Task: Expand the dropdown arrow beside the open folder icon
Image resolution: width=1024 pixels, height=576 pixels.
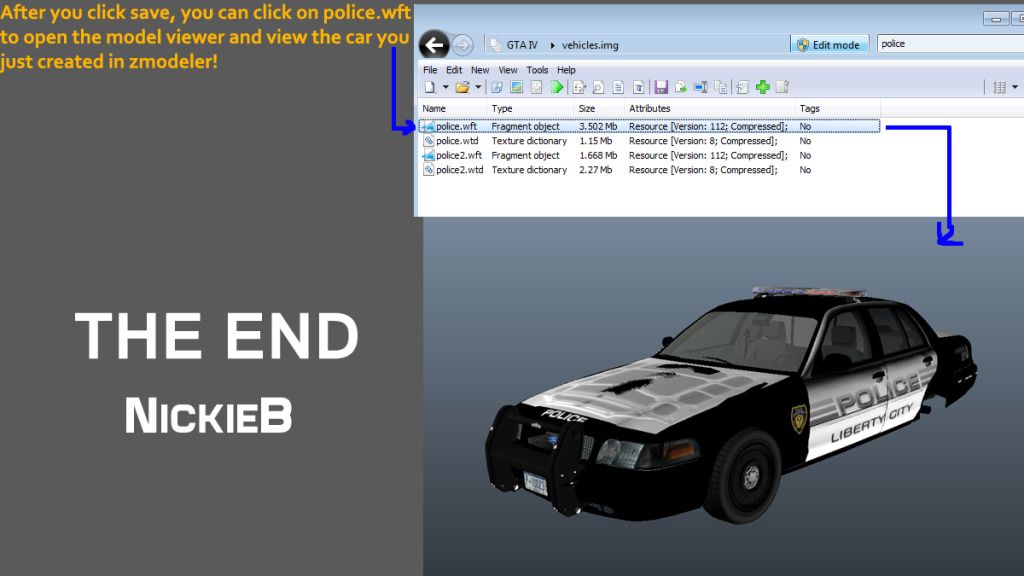Action: coord(478,87)
